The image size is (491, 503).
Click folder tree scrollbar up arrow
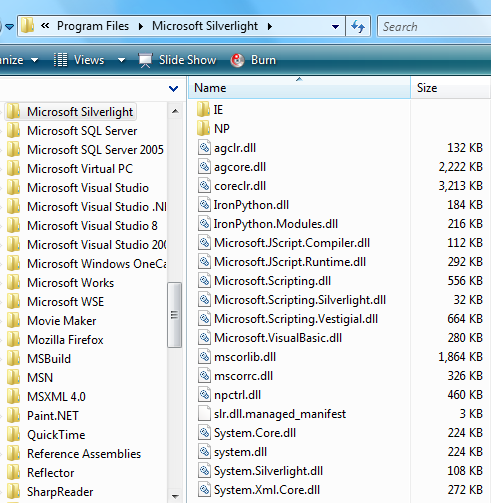[175, 111]
